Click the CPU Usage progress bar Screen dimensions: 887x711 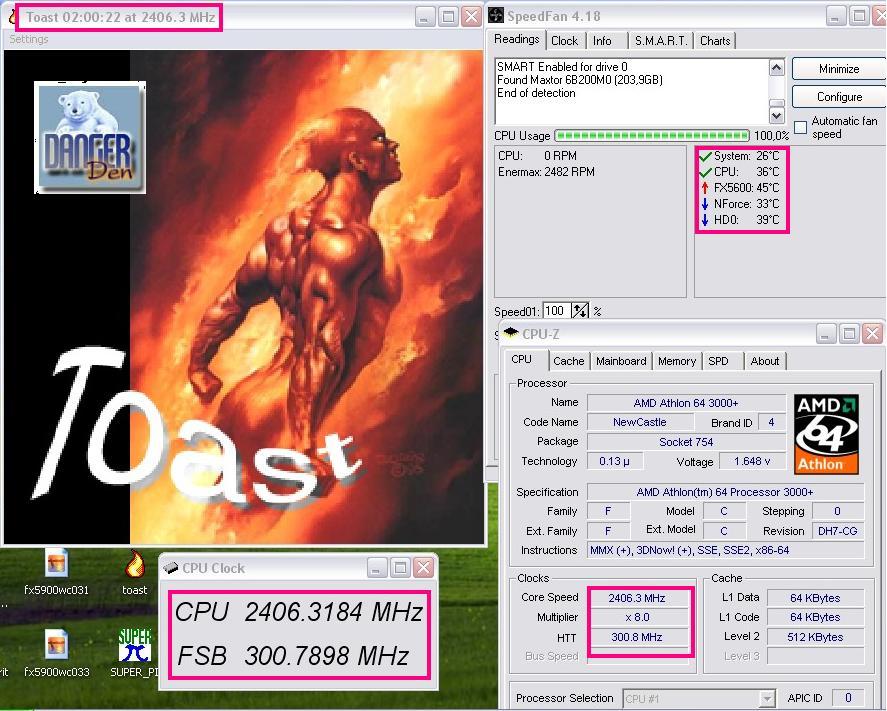652,136
